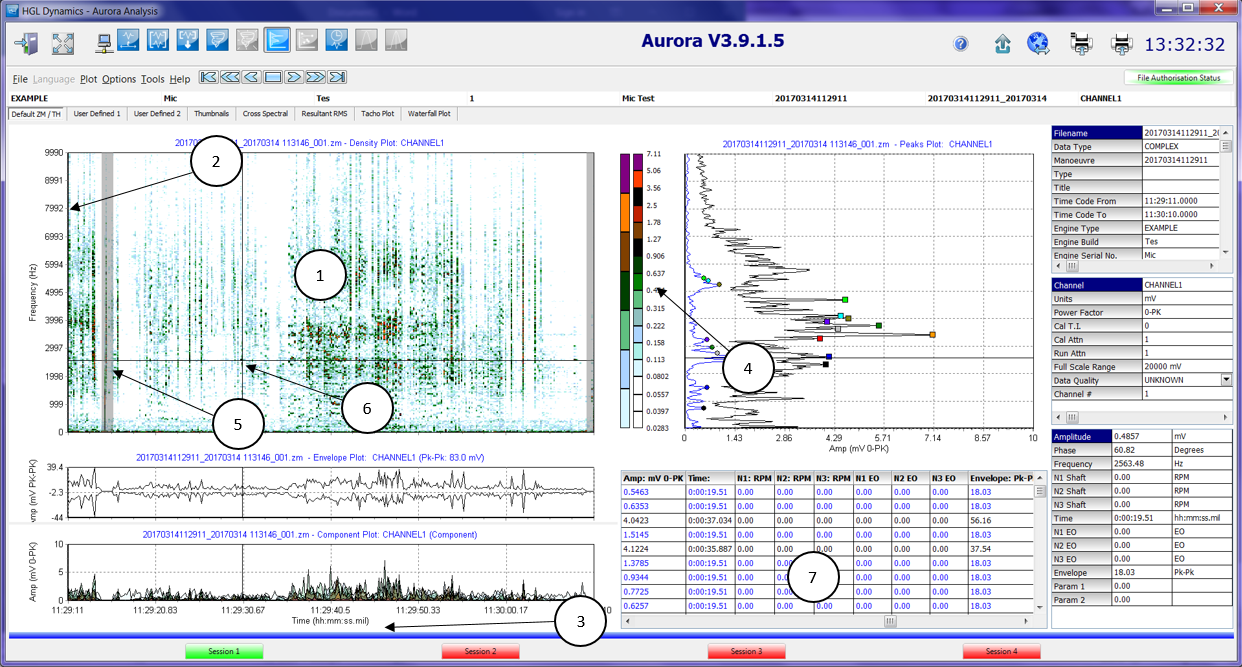Select the highlighted waterfall plot toolbar icon
The image size is (1242, 667).
click(277, 41)
